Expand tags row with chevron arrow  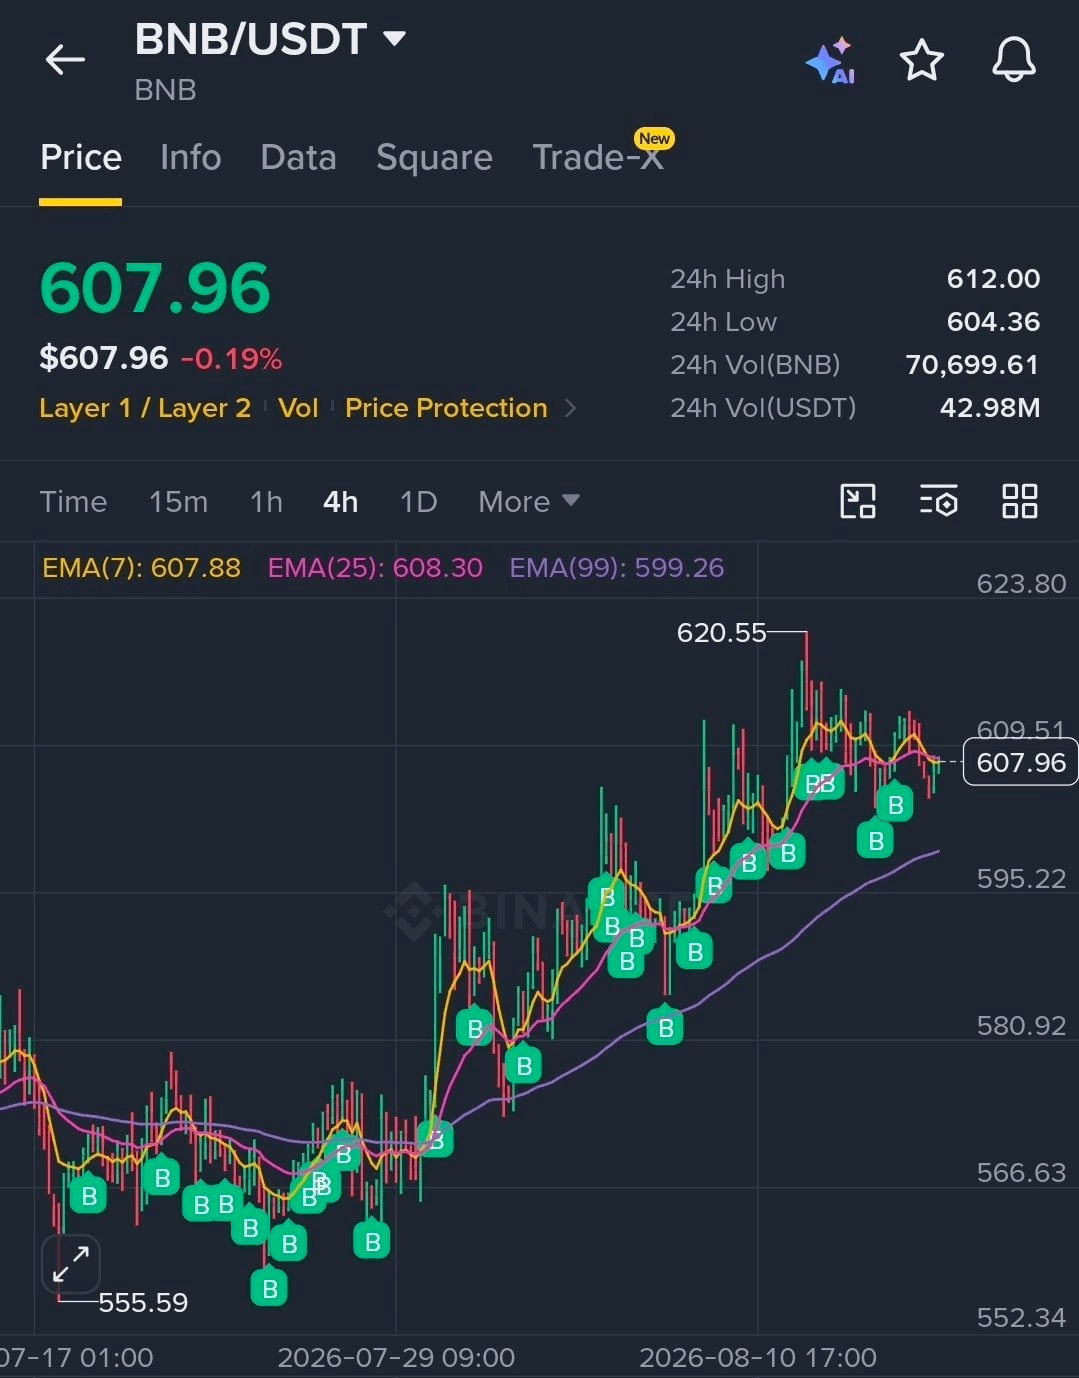click(570, 408)
